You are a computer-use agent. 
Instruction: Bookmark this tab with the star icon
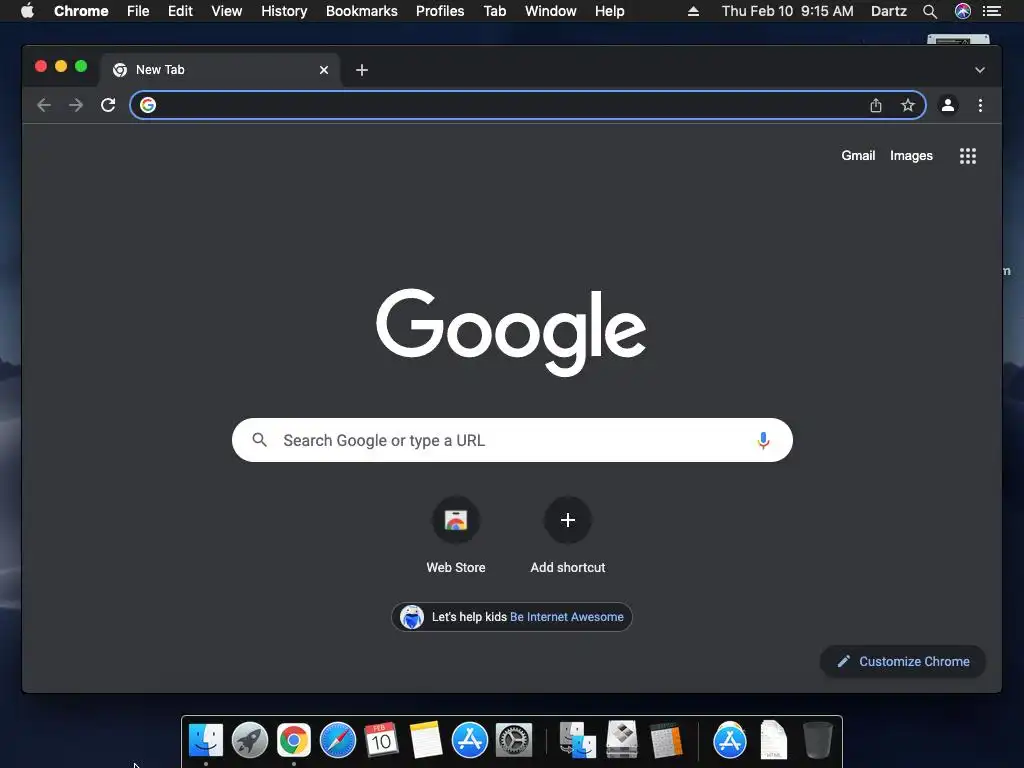coord(908,105)
